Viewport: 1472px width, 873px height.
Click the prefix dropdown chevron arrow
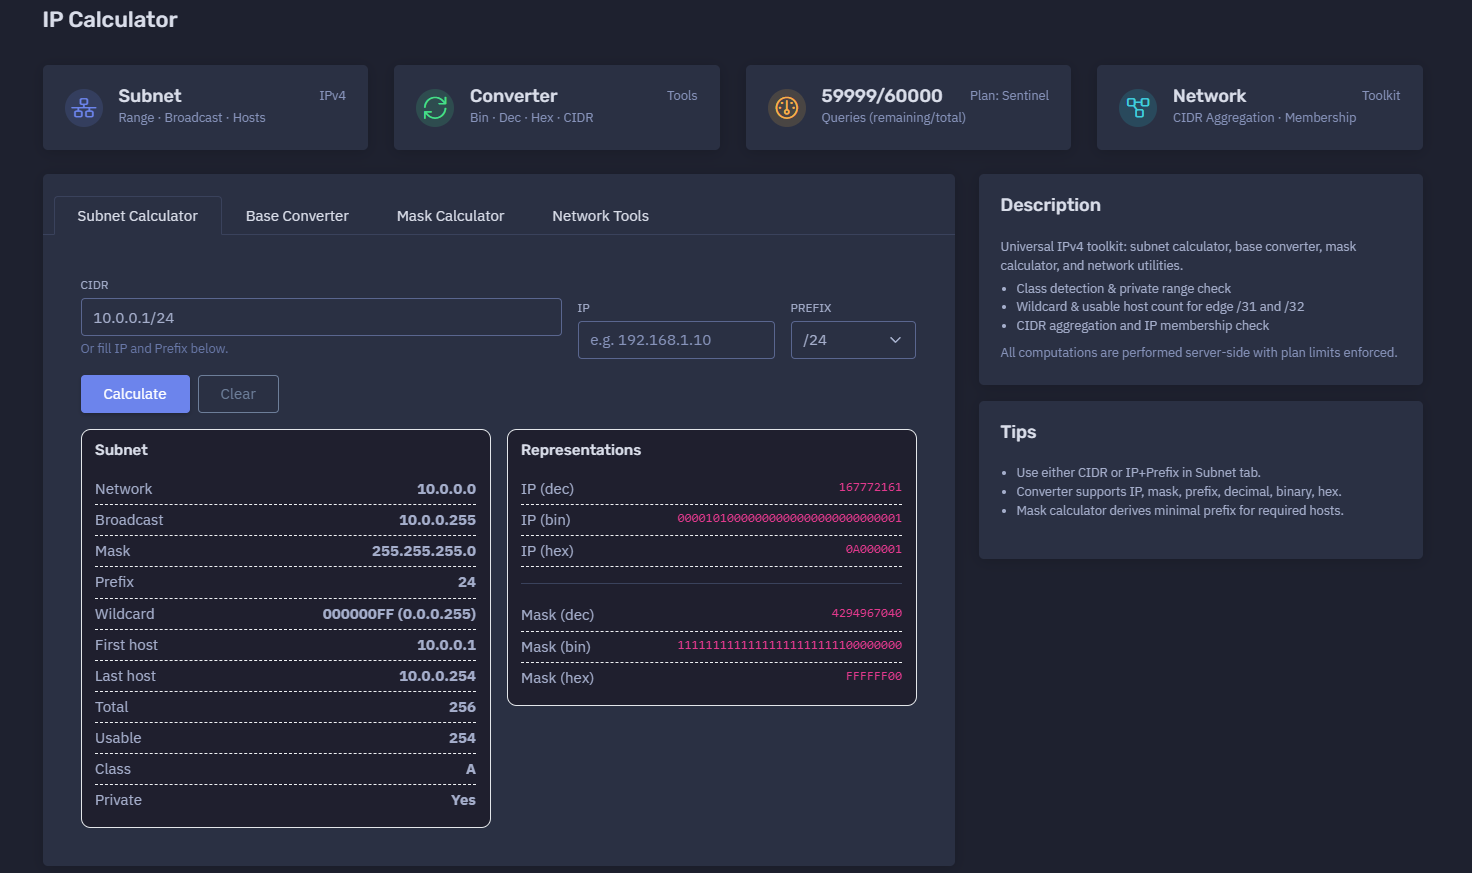click(895, 340)
